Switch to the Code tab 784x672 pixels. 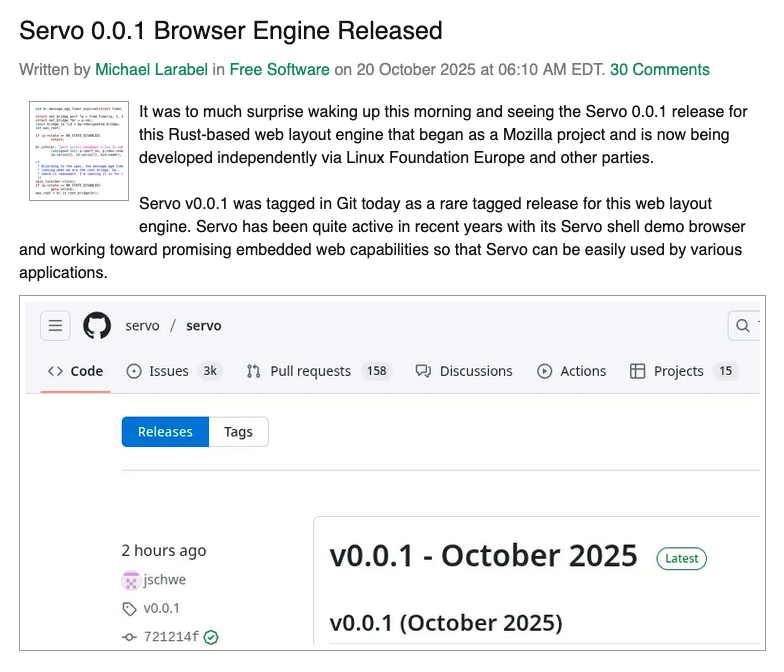pyautogui.click(x=76, y=371)
